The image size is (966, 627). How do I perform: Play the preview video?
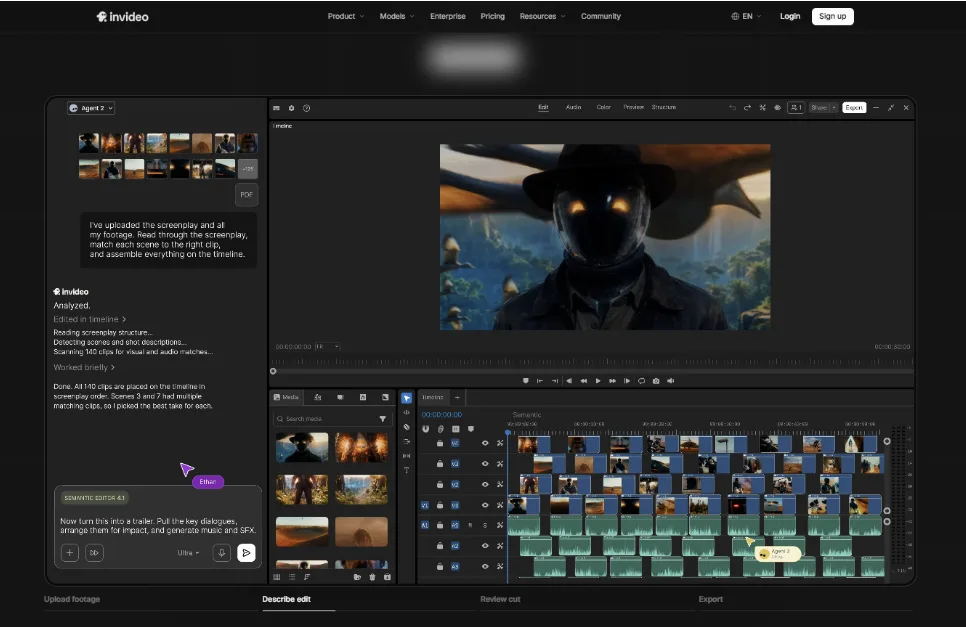point(598,381)
